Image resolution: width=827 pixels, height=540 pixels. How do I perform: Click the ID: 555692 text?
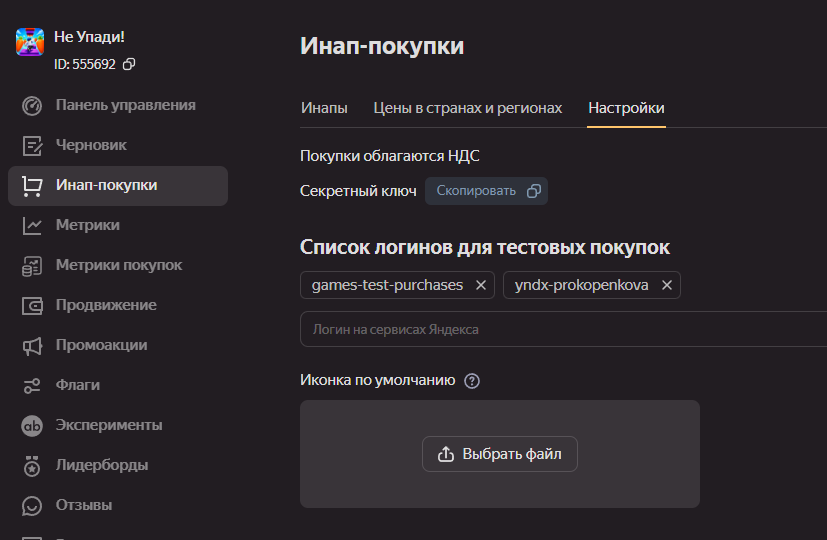[85, 64]
